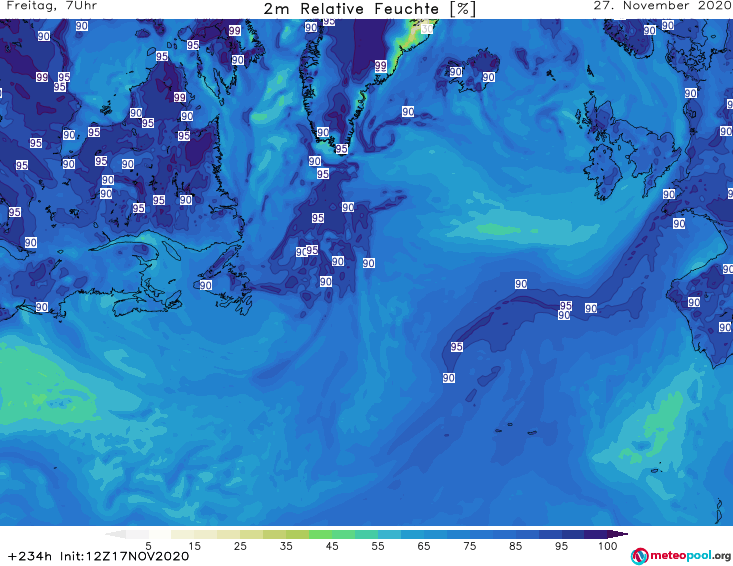733x566 pixels.
Task: Click the colorbar tick label 85
Action: point(515,546)
